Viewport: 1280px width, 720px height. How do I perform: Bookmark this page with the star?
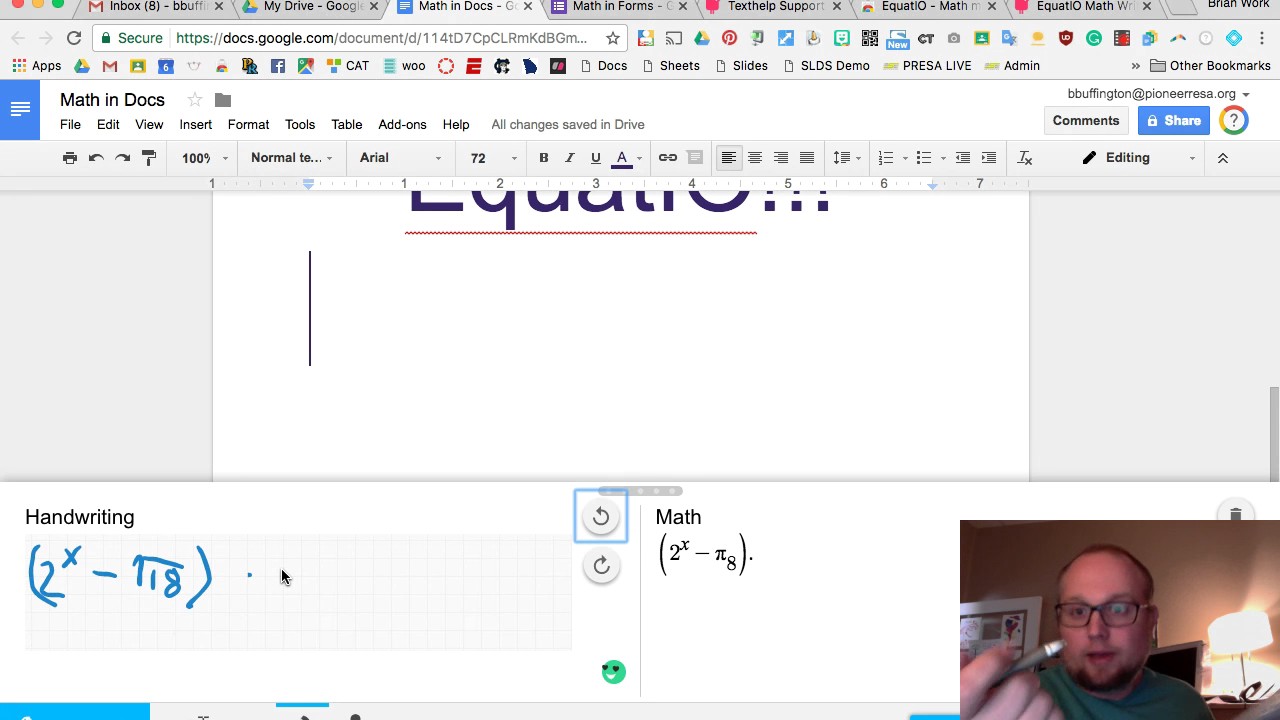[x=613, y=38]
